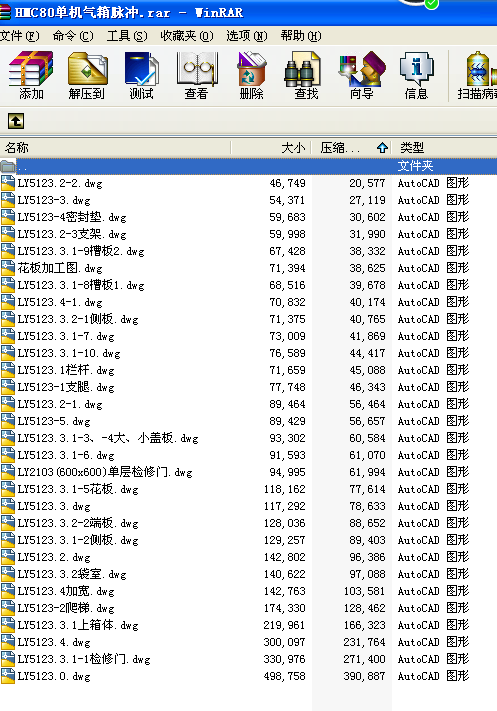Select file LY5123.3.1-2侧板.dwg
497x711 pixels.
(x=78, y=540)
